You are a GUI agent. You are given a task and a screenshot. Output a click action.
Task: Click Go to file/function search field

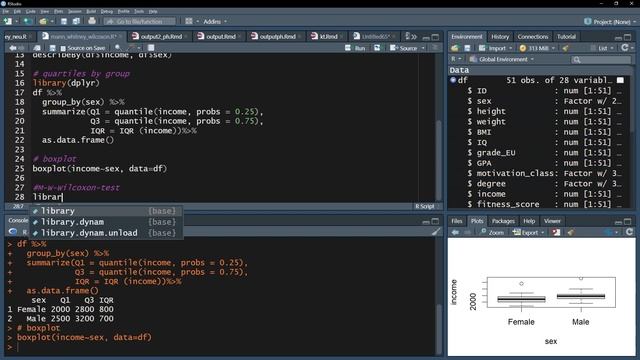coord(140,21)
